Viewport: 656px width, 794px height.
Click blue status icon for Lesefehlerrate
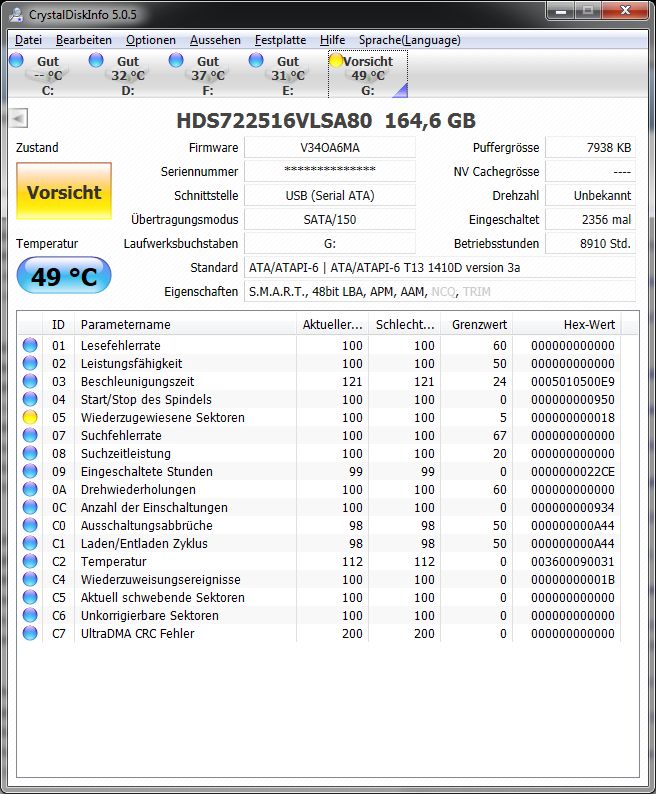point(30,345)
